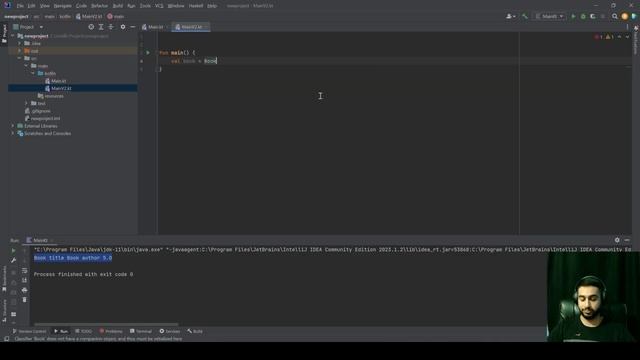Hide the Run tool window
The width and height of the screenshot is (640, 360).
tap(627, 240)
